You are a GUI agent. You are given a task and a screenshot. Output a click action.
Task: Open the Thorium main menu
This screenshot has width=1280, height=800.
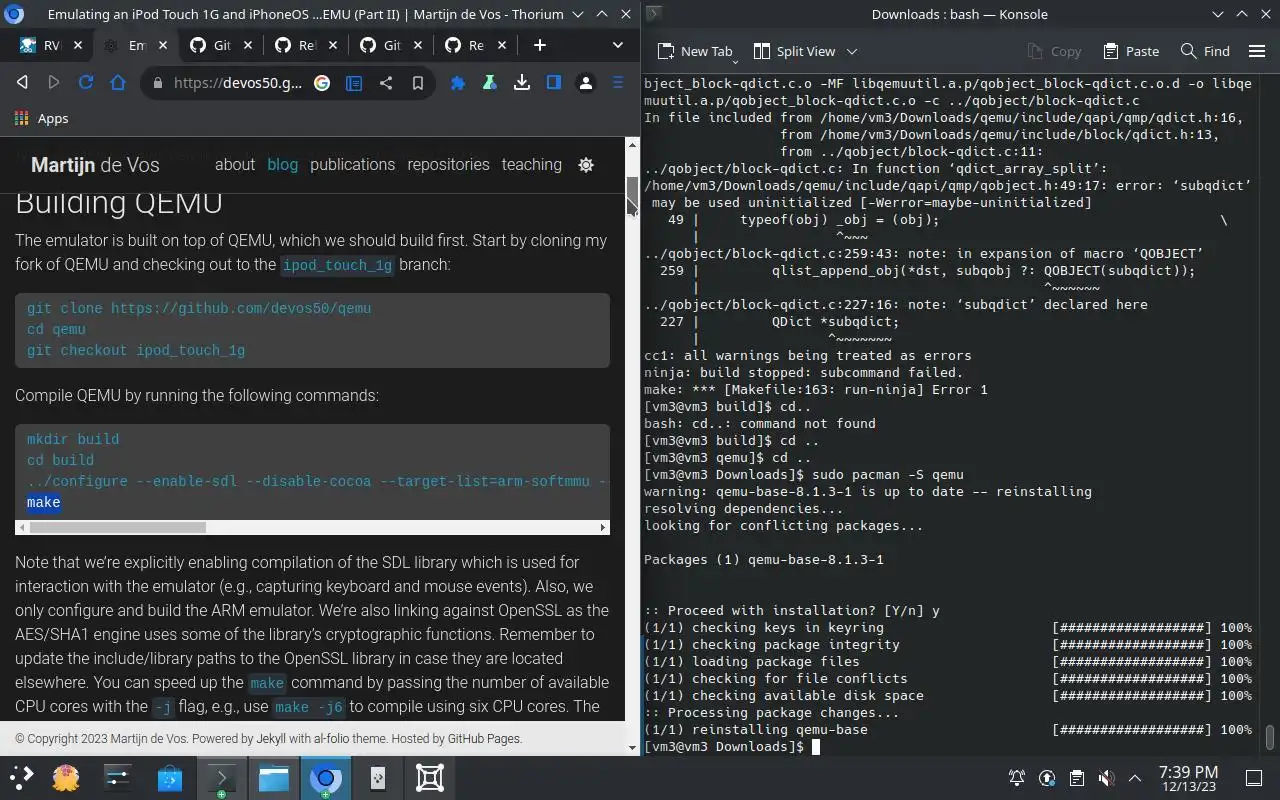click(618, 83)
